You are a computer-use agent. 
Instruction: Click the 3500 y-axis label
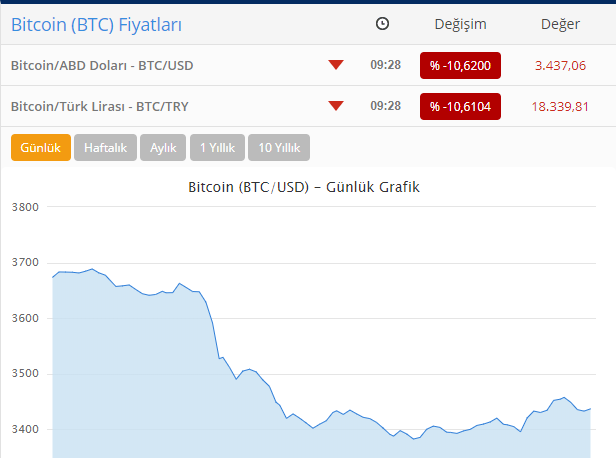(25, 373)
